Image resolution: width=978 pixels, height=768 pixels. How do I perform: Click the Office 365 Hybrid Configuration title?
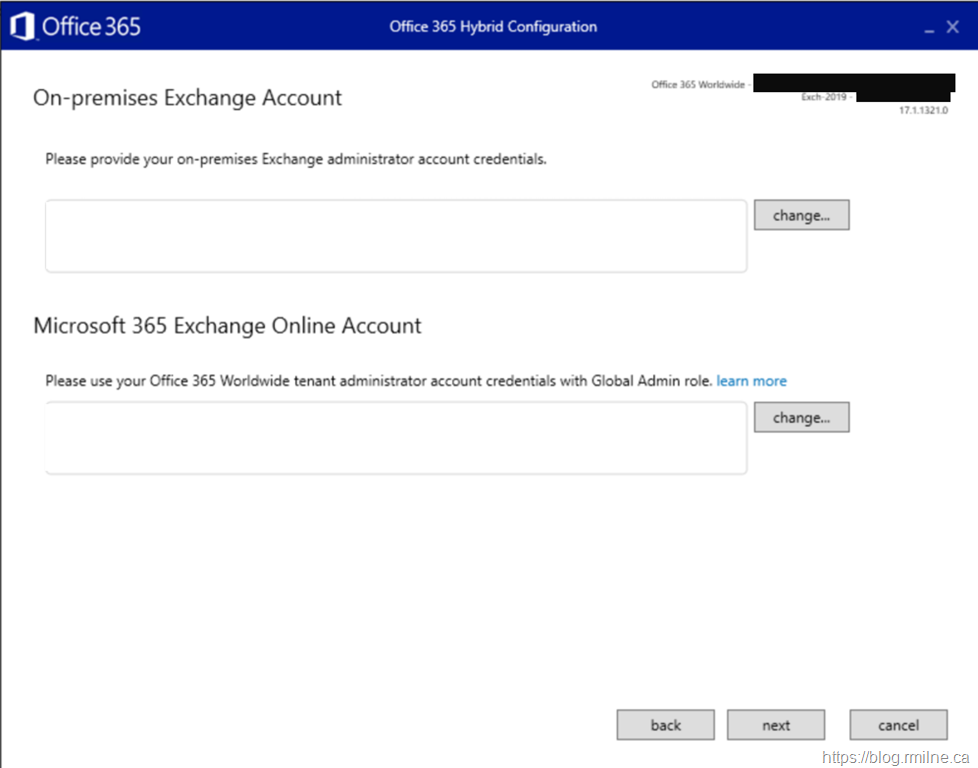pyautogui.click(x=493, y=27)
